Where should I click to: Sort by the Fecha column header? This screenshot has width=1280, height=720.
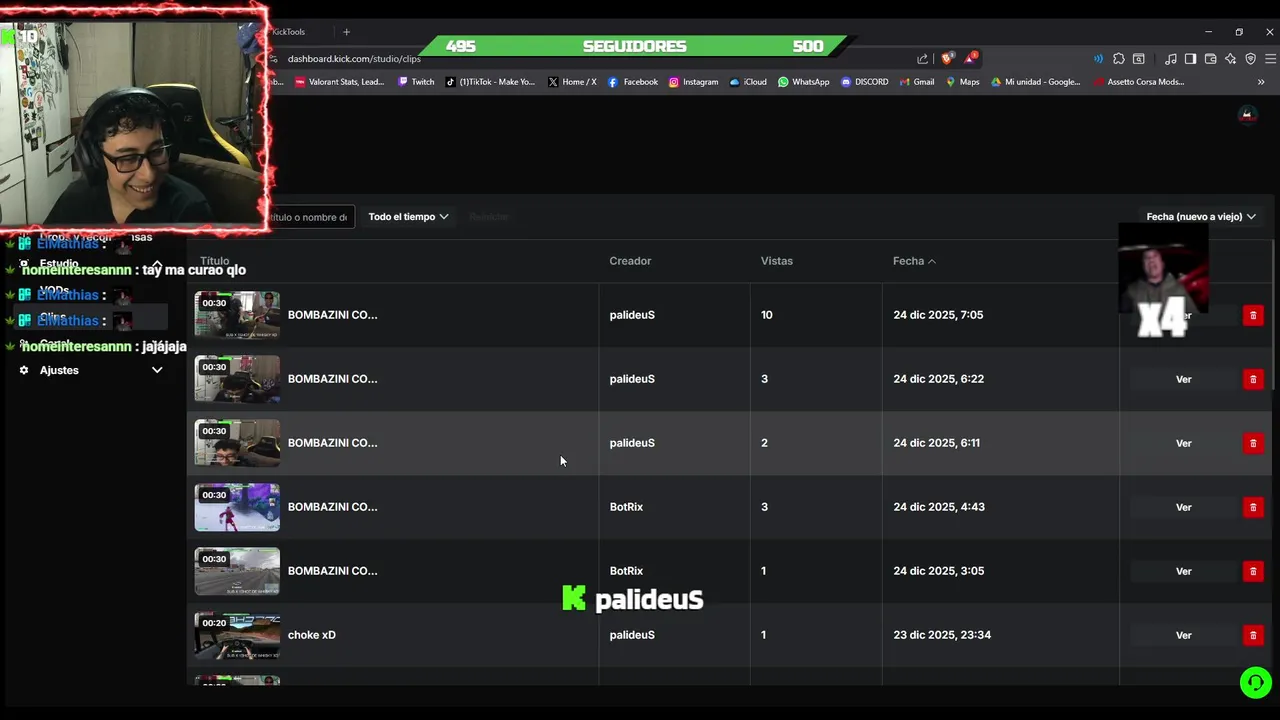point(914,261)
